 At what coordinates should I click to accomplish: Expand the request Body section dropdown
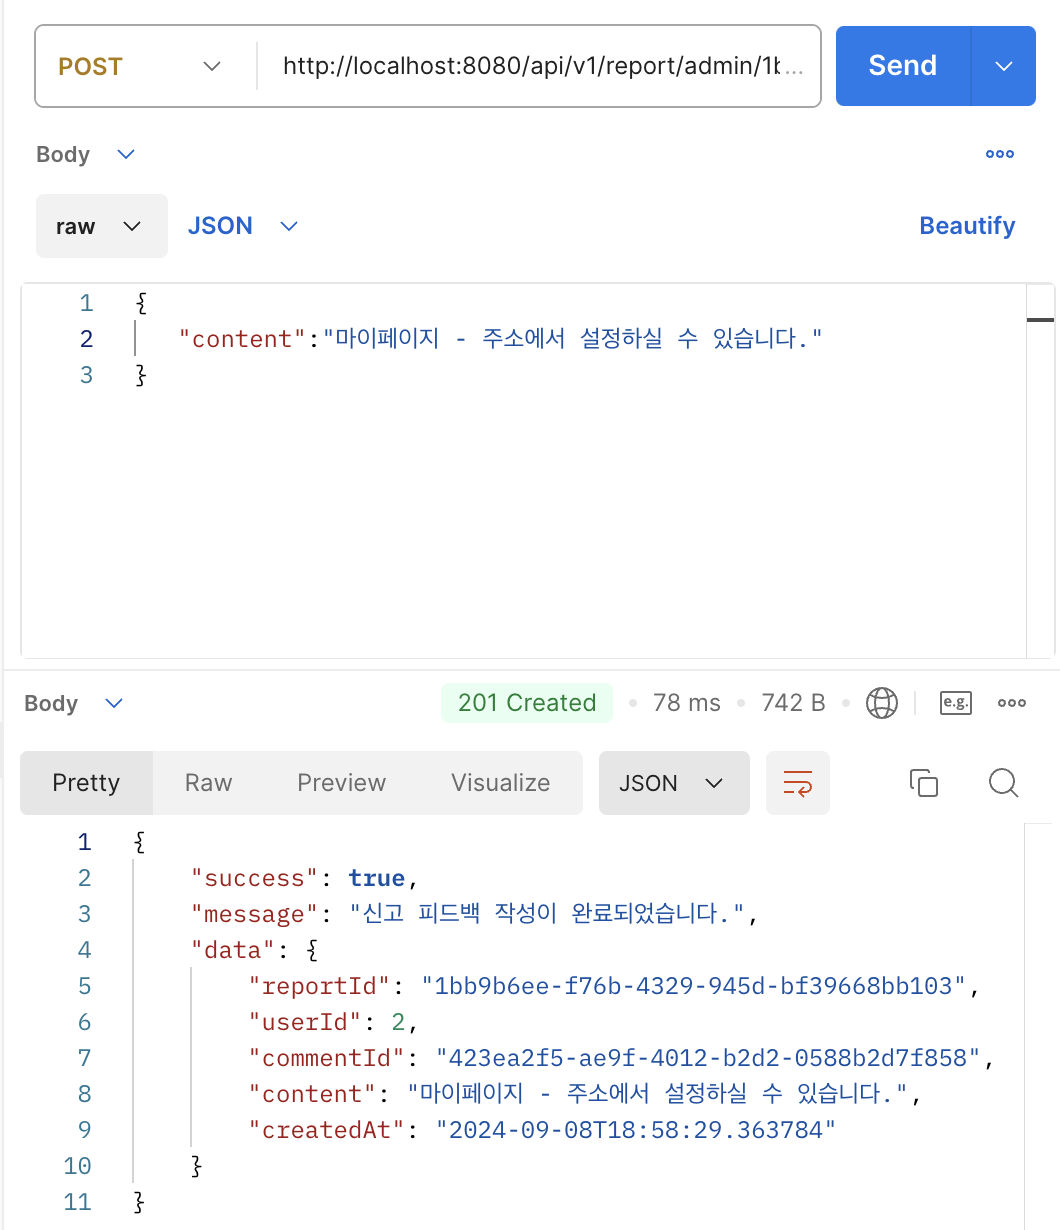85,154
